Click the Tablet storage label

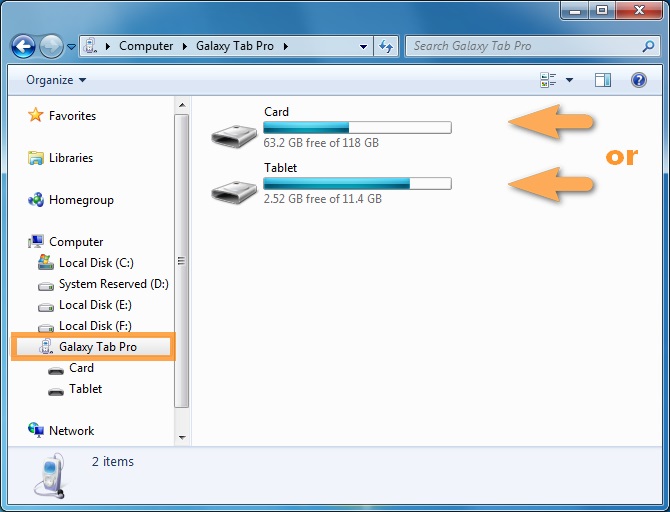(280, 168)
